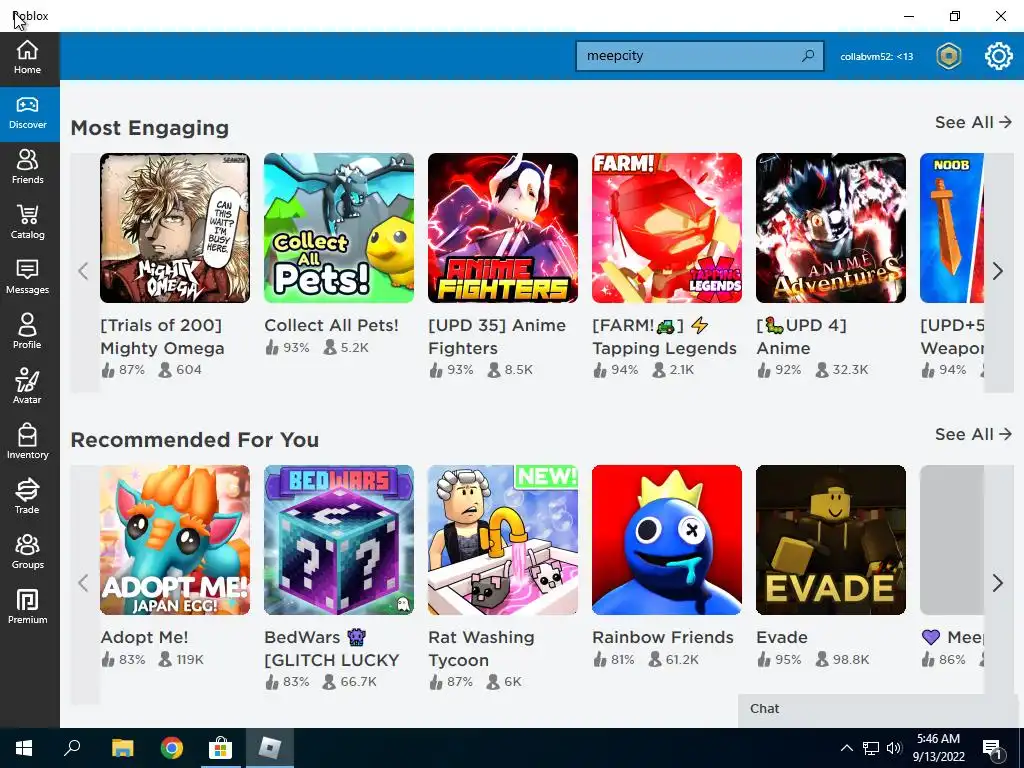Click the Collect All Pets! title

point(332,325)
